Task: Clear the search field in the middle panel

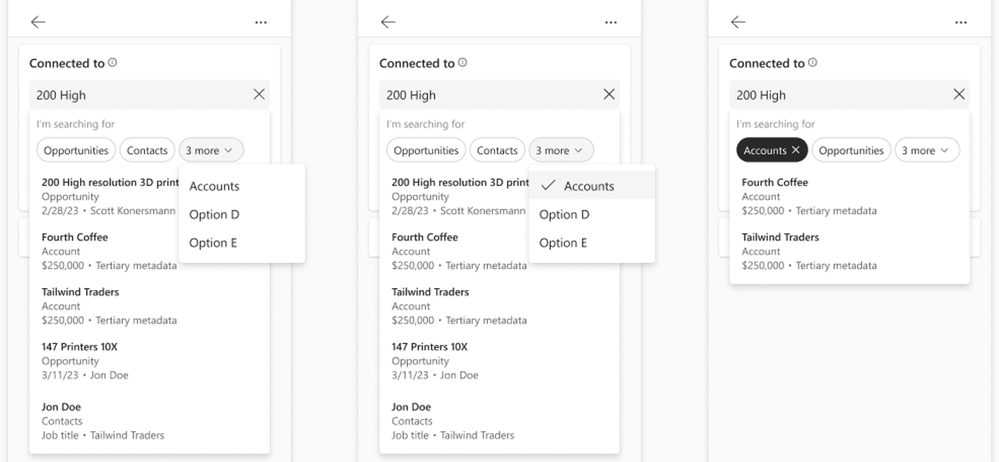Action: (609, 94)
